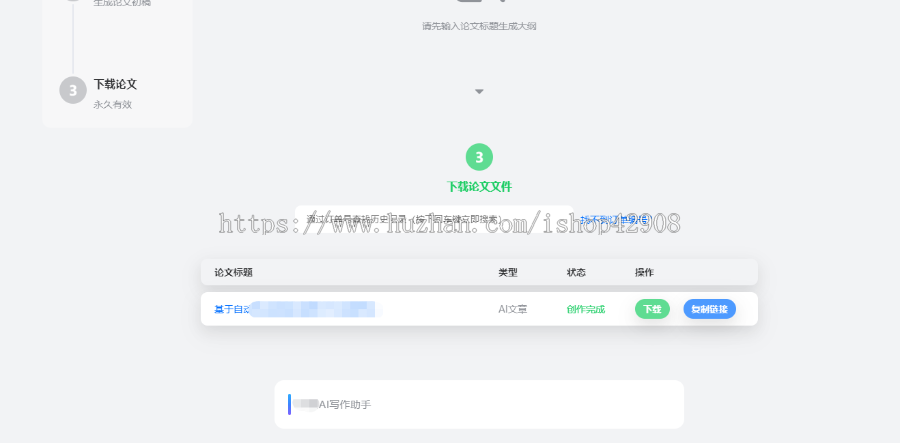
Task: Click the 状态 column header
Action: coord(576,273)
